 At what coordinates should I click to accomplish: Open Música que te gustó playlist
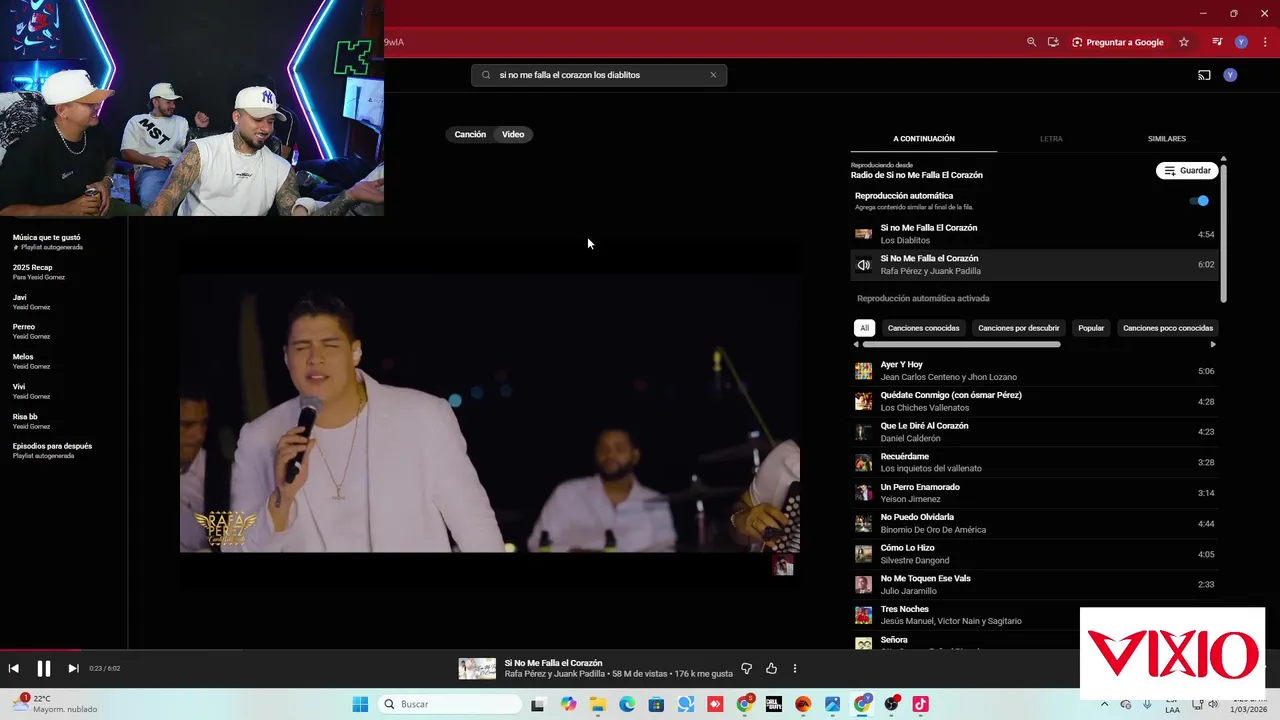(47, 242)
